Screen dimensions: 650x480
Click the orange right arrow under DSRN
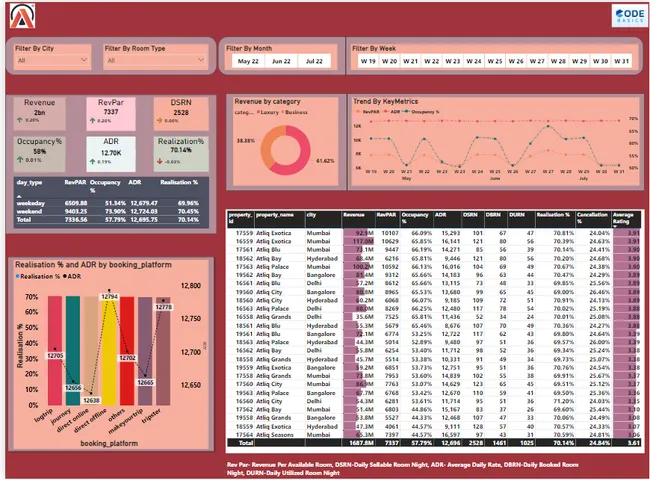(160, 121)
